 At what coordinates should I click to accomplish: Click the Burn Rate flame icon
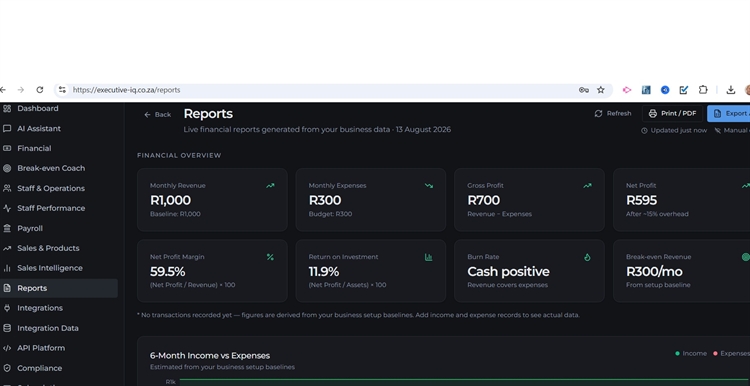coord(587,257)
